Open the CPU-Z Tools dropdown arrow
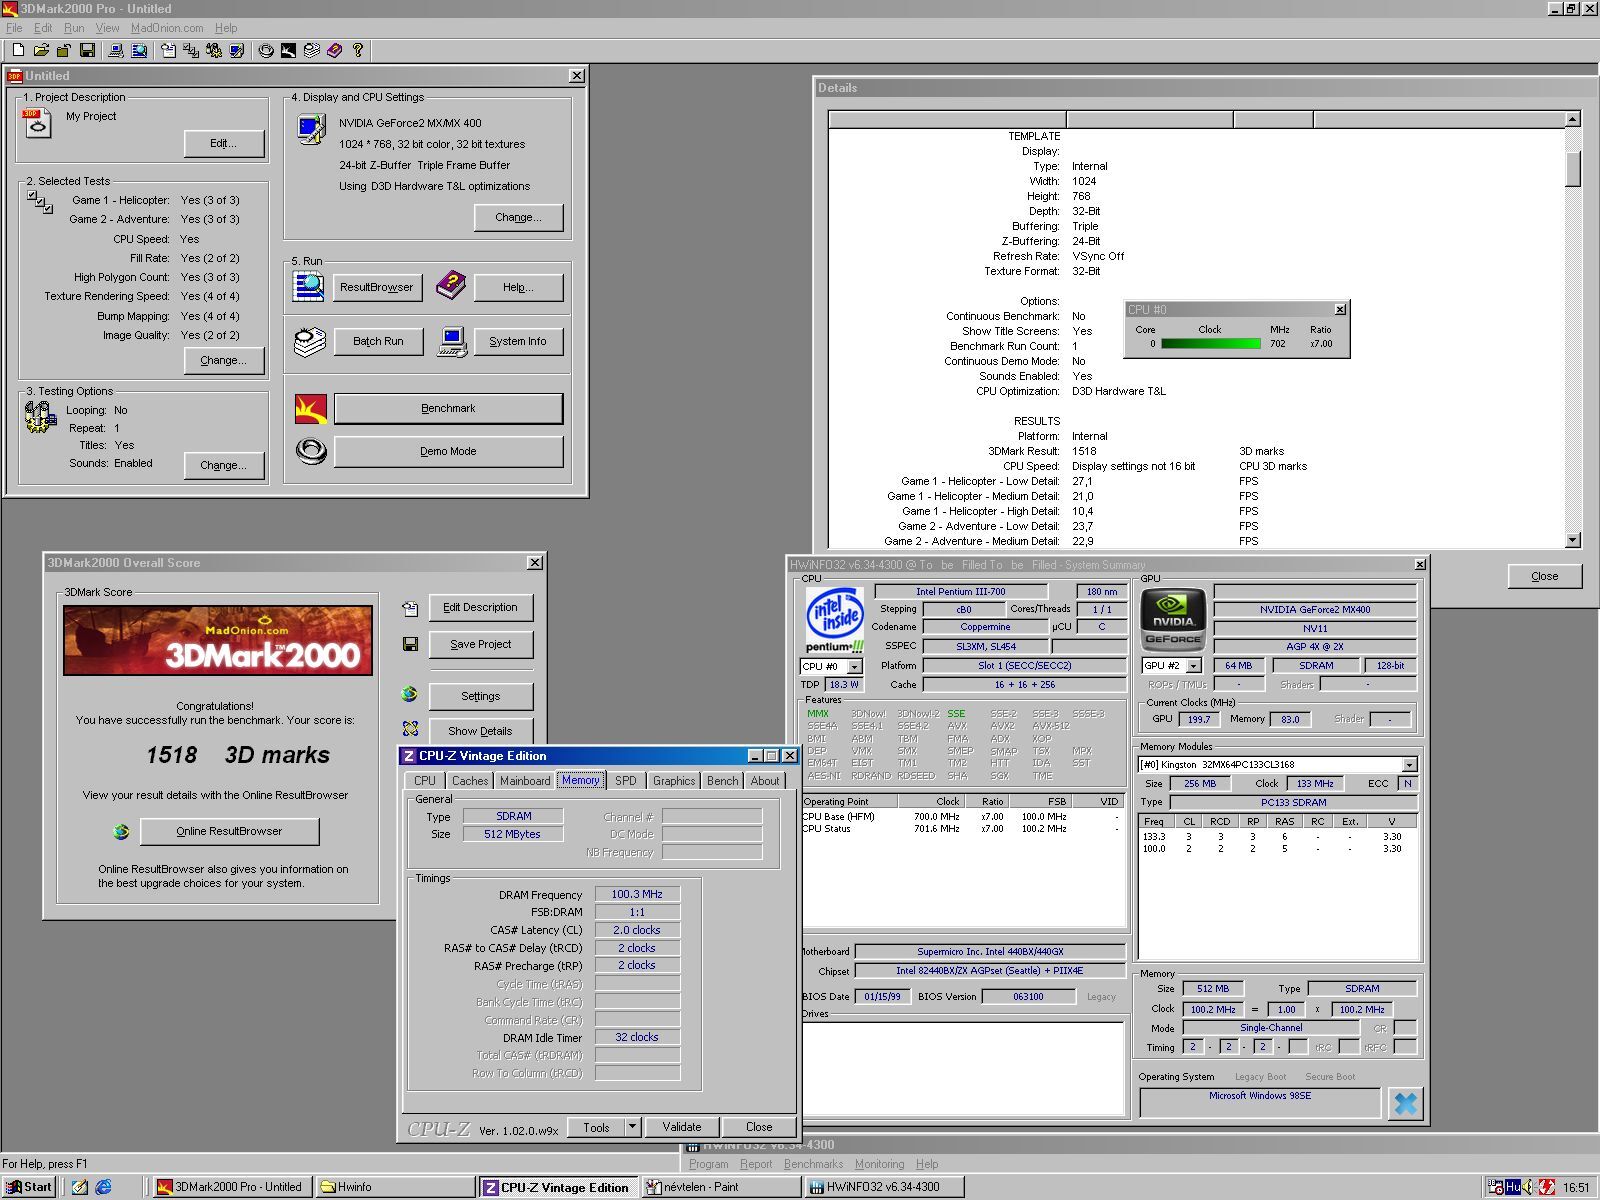Viewport: 1600px width, 1200px height. pos(632,1127)
